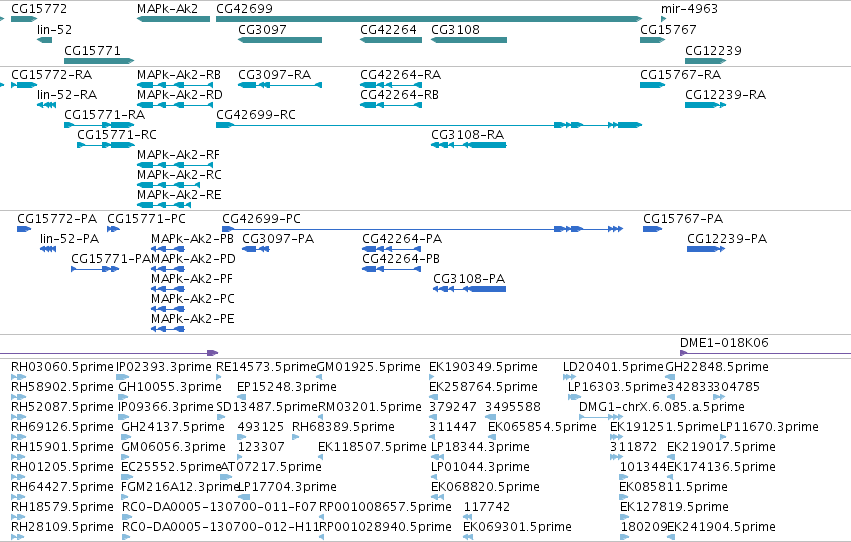
Task: Select the CG3108 gene label
Action: click(455, 29)
